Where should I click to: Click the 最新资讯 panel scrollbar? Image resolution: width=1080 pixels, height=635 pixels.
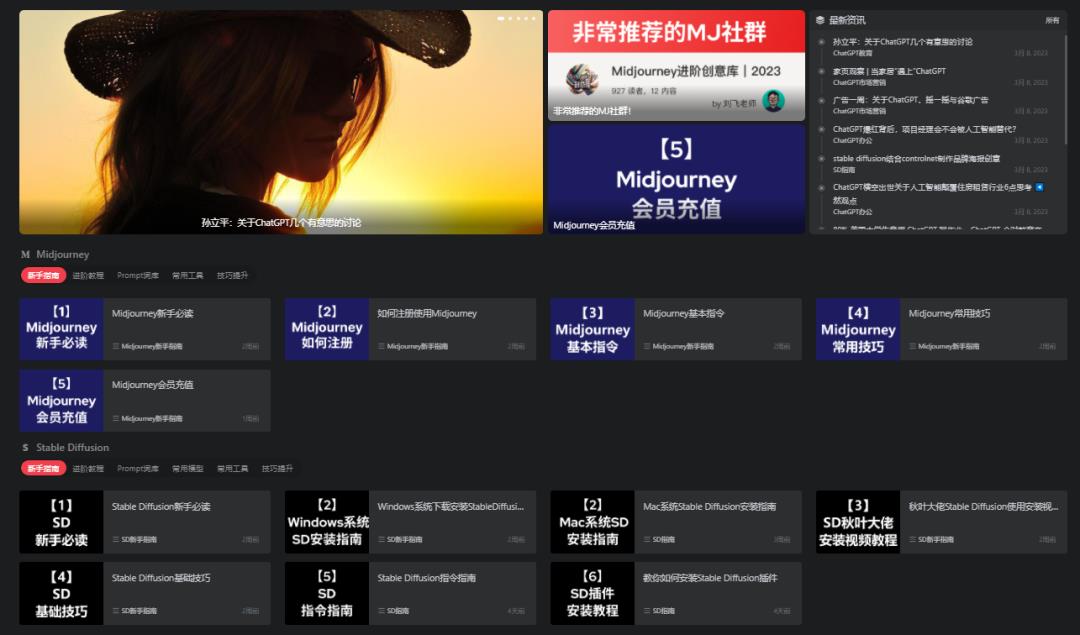point(1066,90)
